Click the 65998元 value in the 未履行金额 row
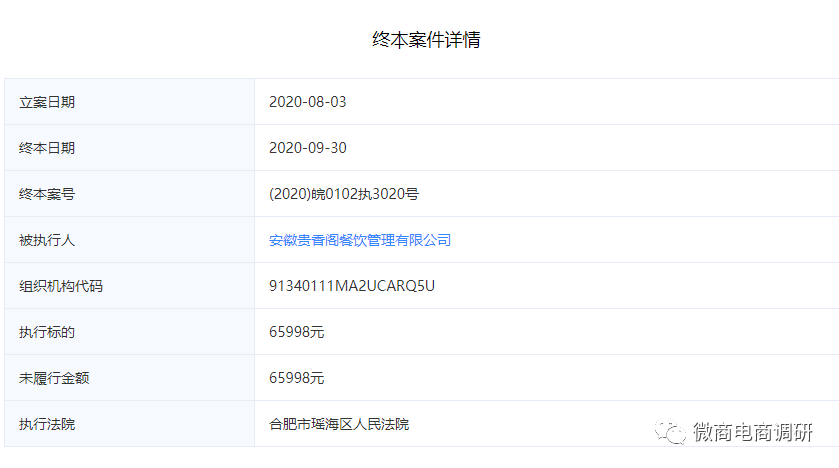 pos(296,378)
